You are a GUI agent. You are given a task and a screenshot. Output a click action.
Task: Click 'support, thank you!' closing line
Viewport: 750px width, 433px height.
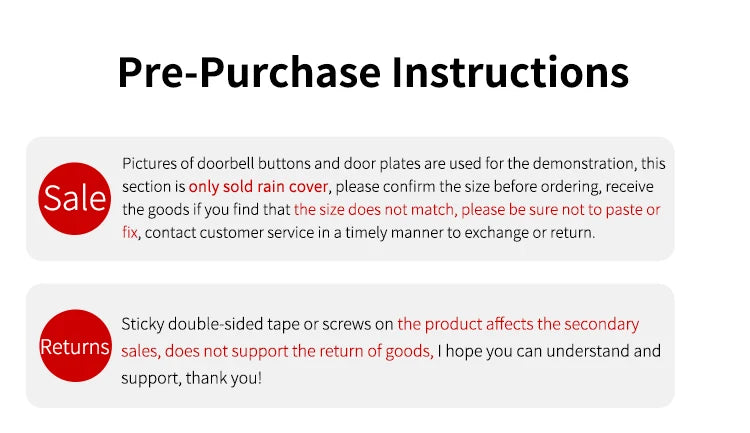(x=191, y=378)
